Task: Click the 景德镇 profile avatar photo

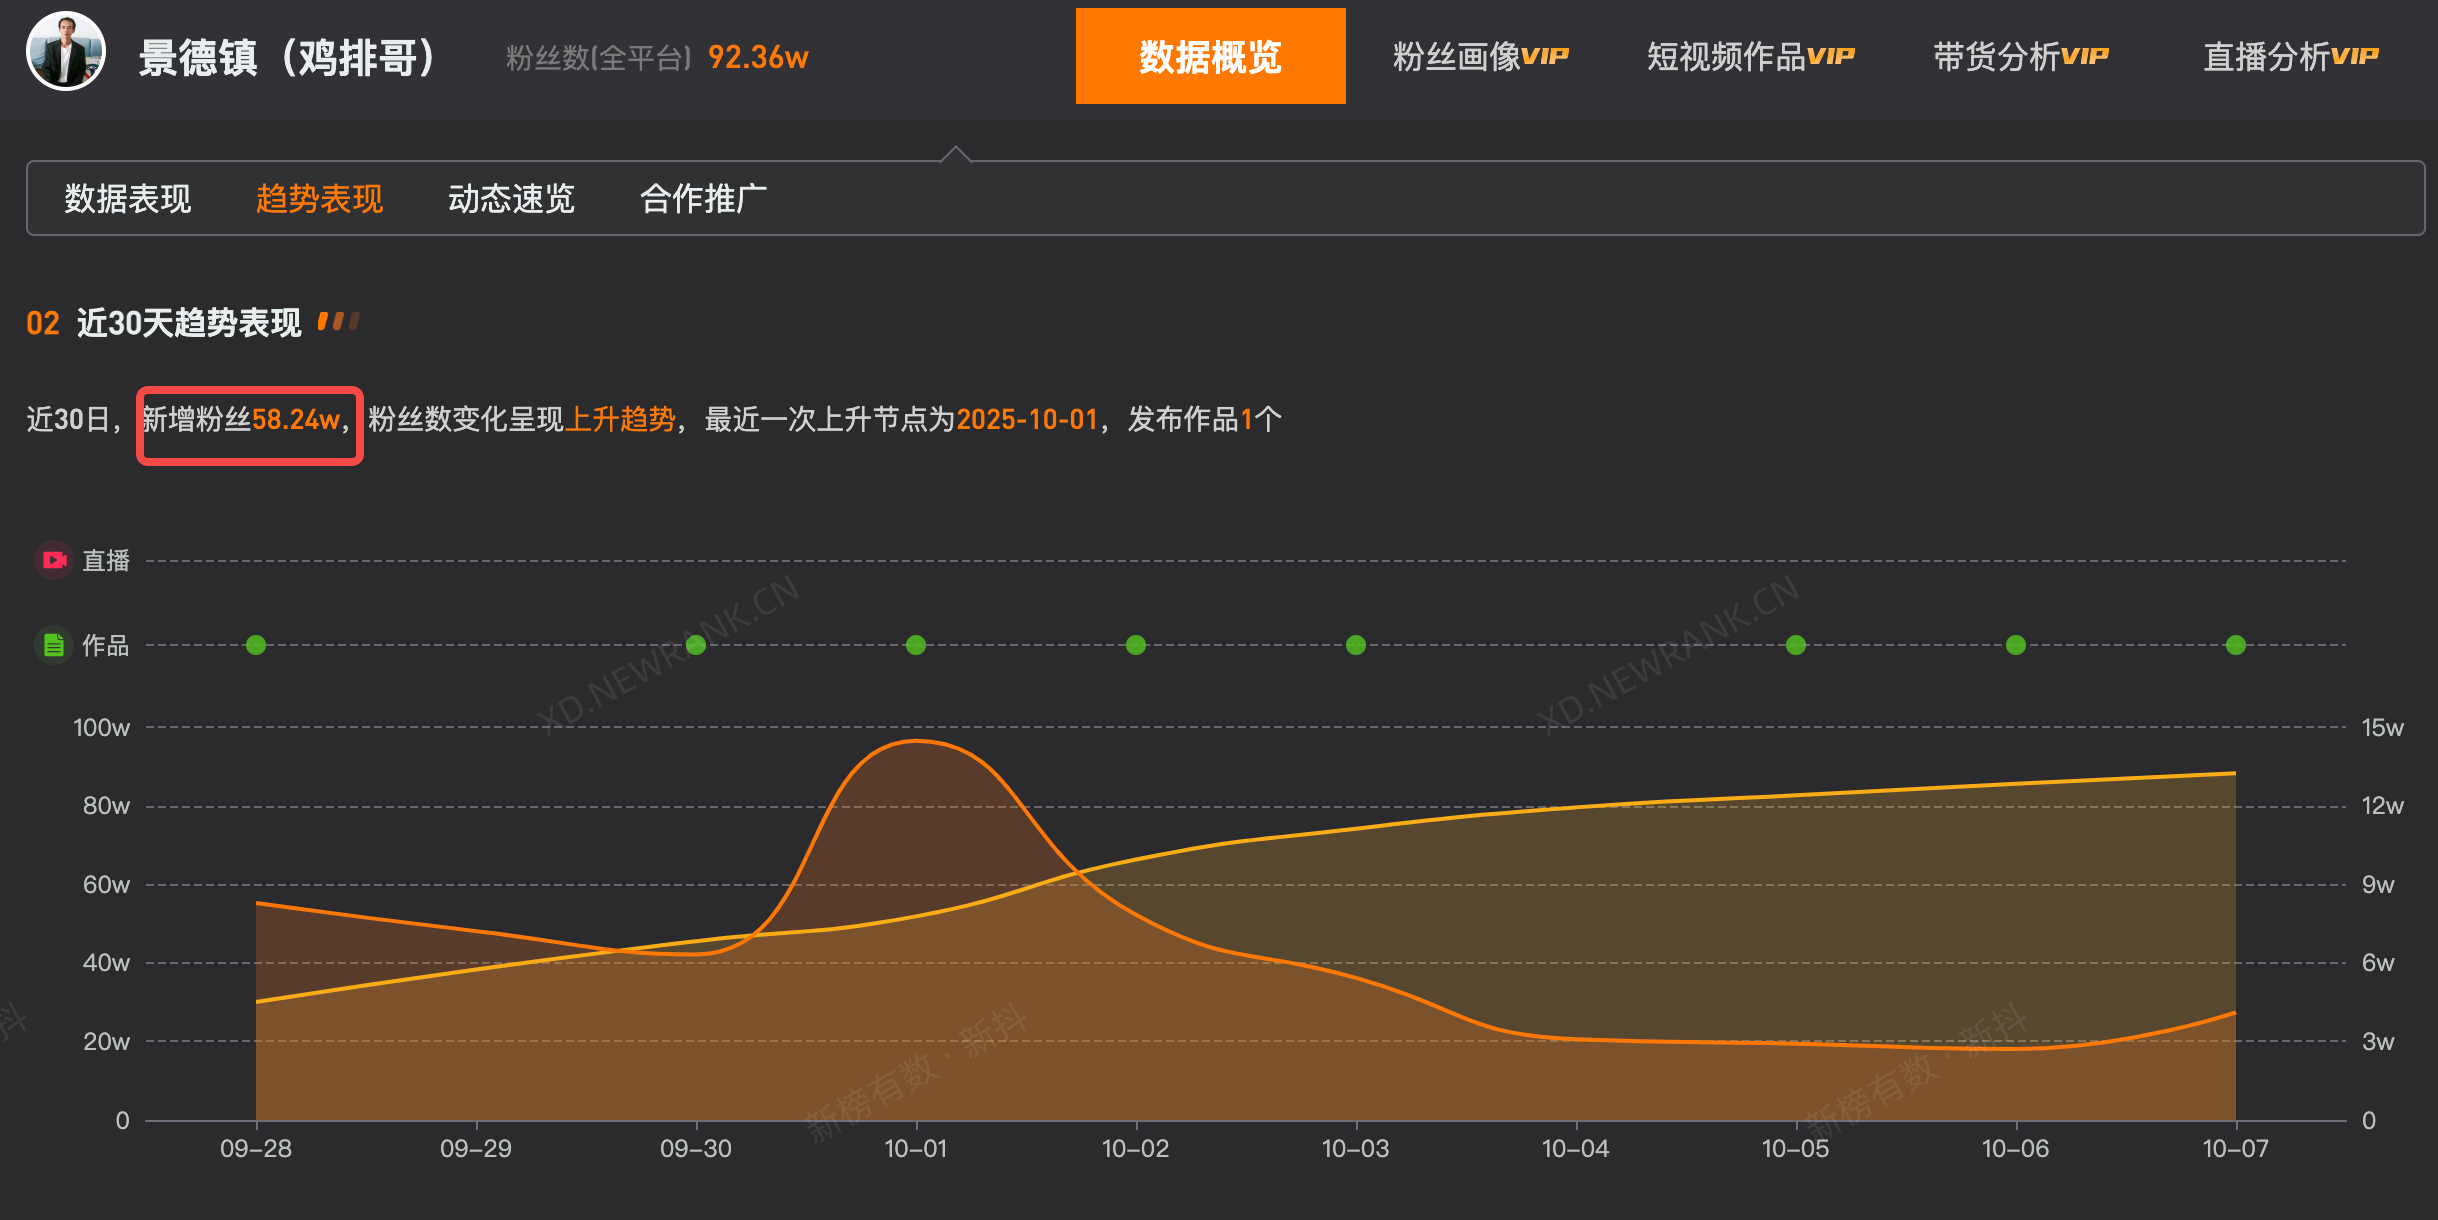Action: (66, 53)
